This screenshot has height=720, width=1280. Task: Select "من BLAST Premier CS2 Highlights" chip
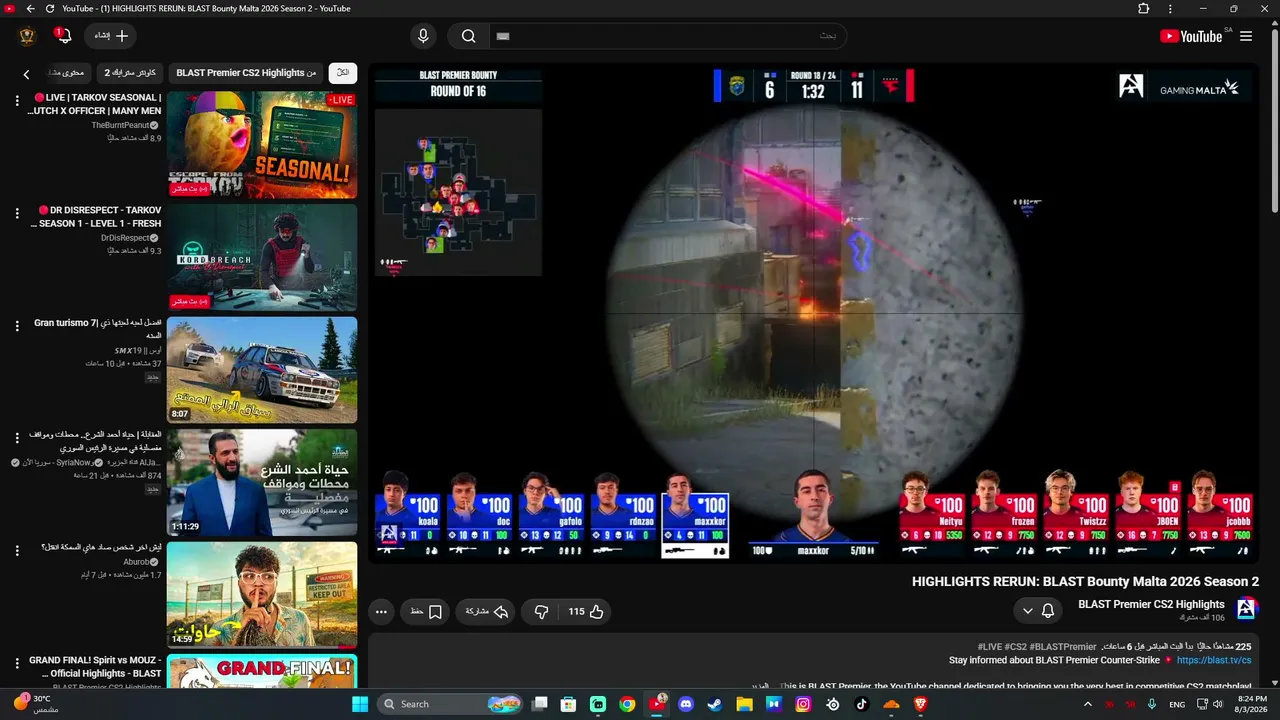pos(246,73)
